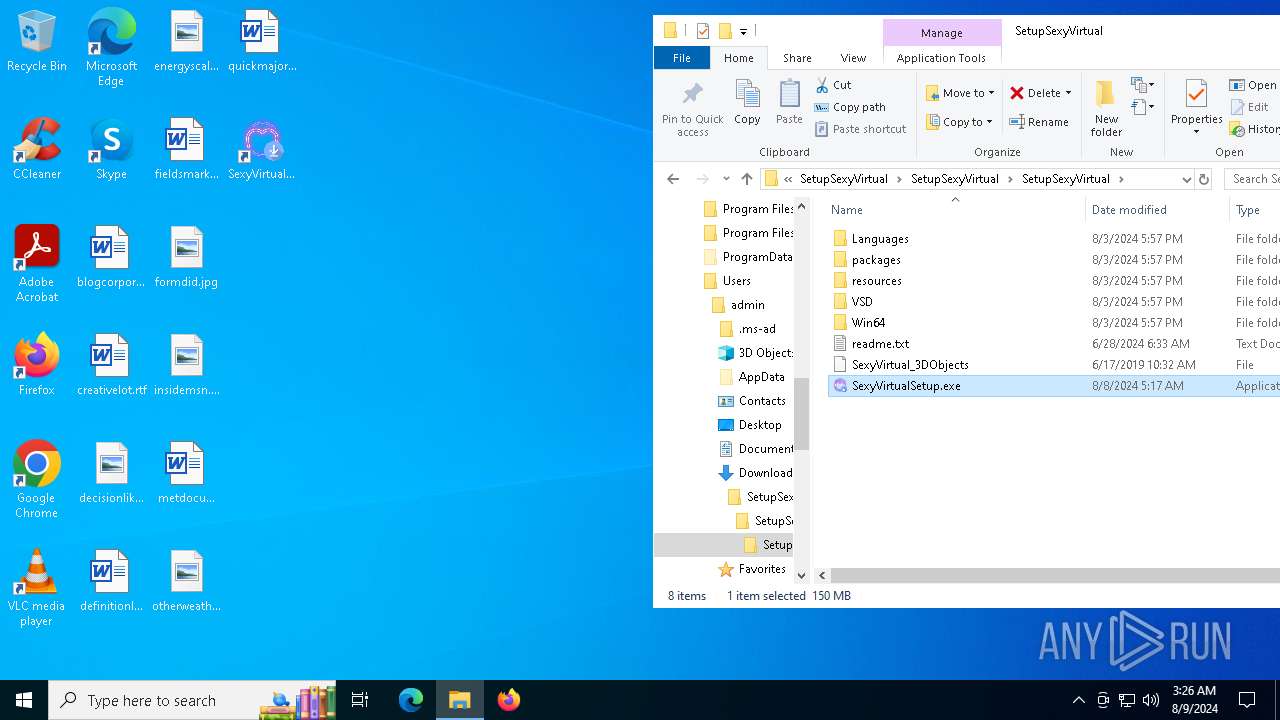1280x720 pixels.
Task: Select the Win64 folder
Action: point(868,323)
